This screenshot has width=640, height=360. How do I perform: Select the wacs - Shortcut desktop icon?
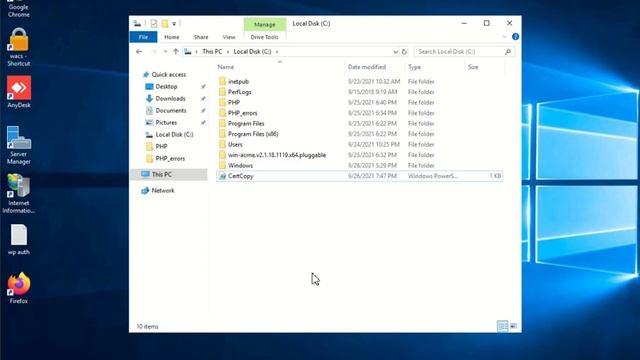[x=19, y=47]
